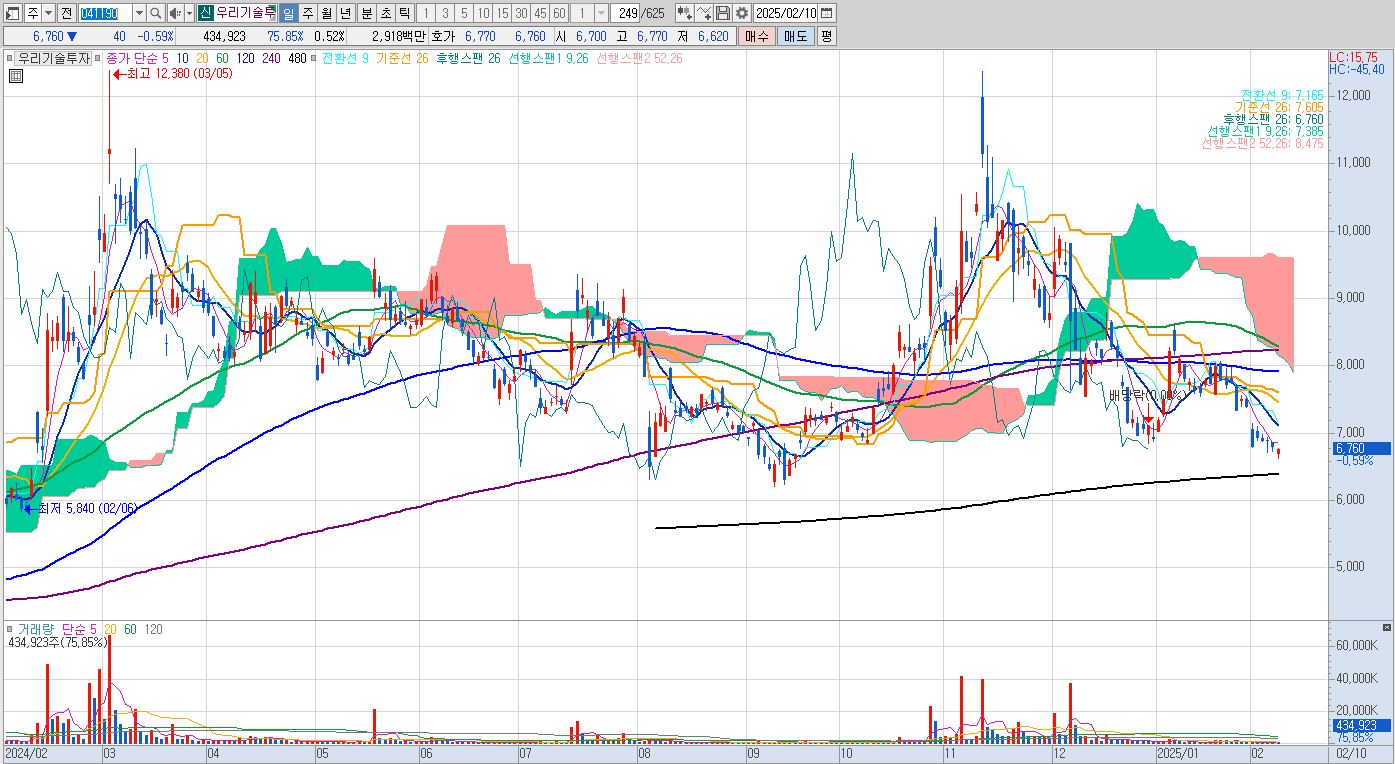The image size is (1395, 764).
Task: Click the small square marker before 전환선 9
Action: point(316,58)
